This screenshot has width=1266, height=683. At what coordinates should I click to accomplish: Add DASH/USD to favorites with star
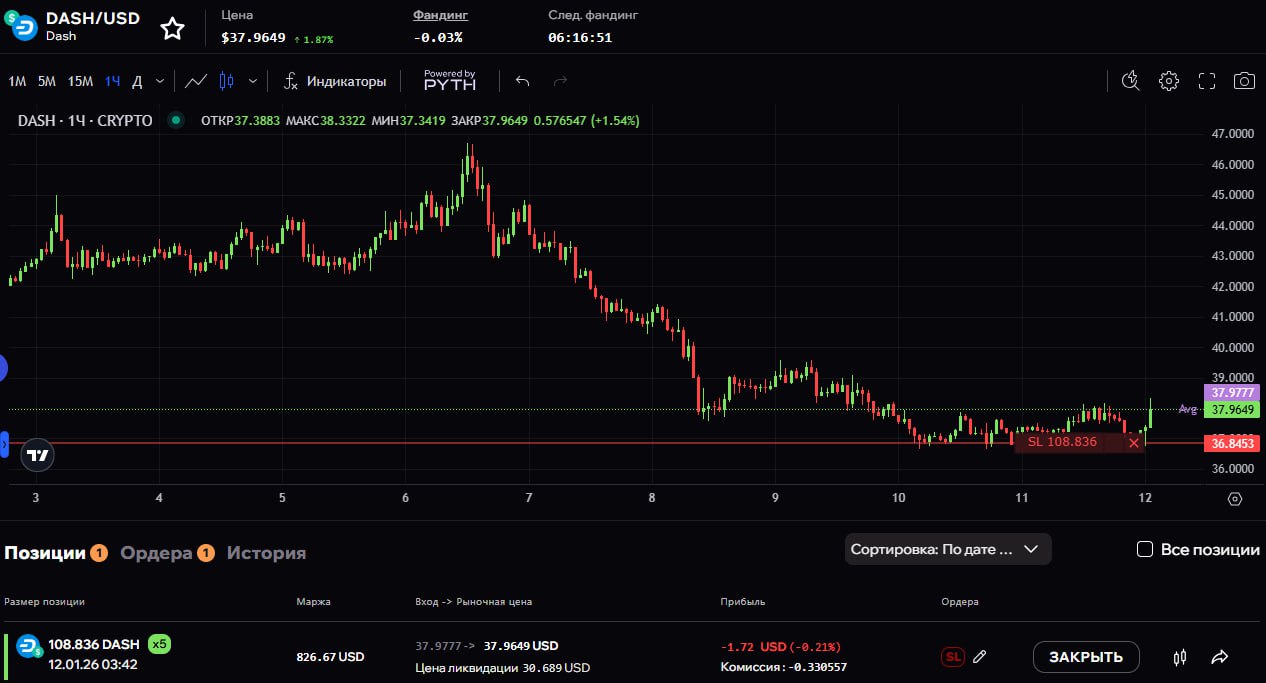click(173, 28)
